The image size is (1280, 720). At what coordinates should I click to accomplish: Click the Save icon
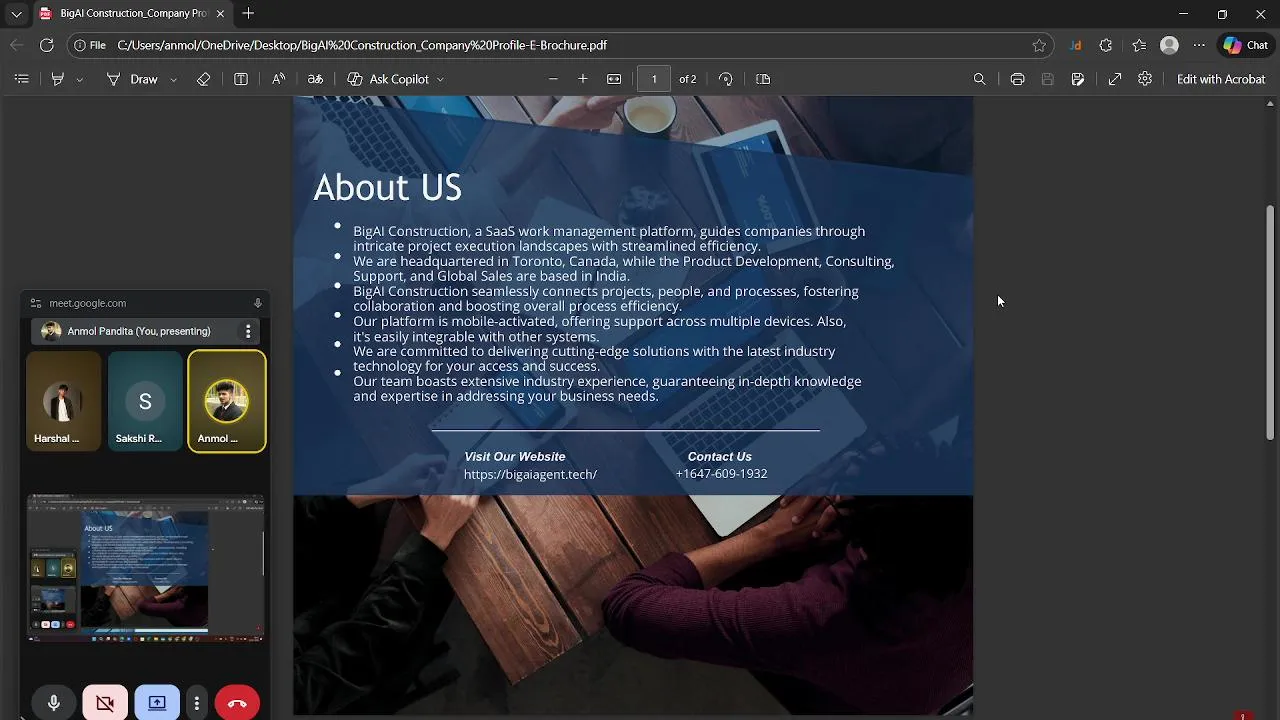[x=1048, y=79]
